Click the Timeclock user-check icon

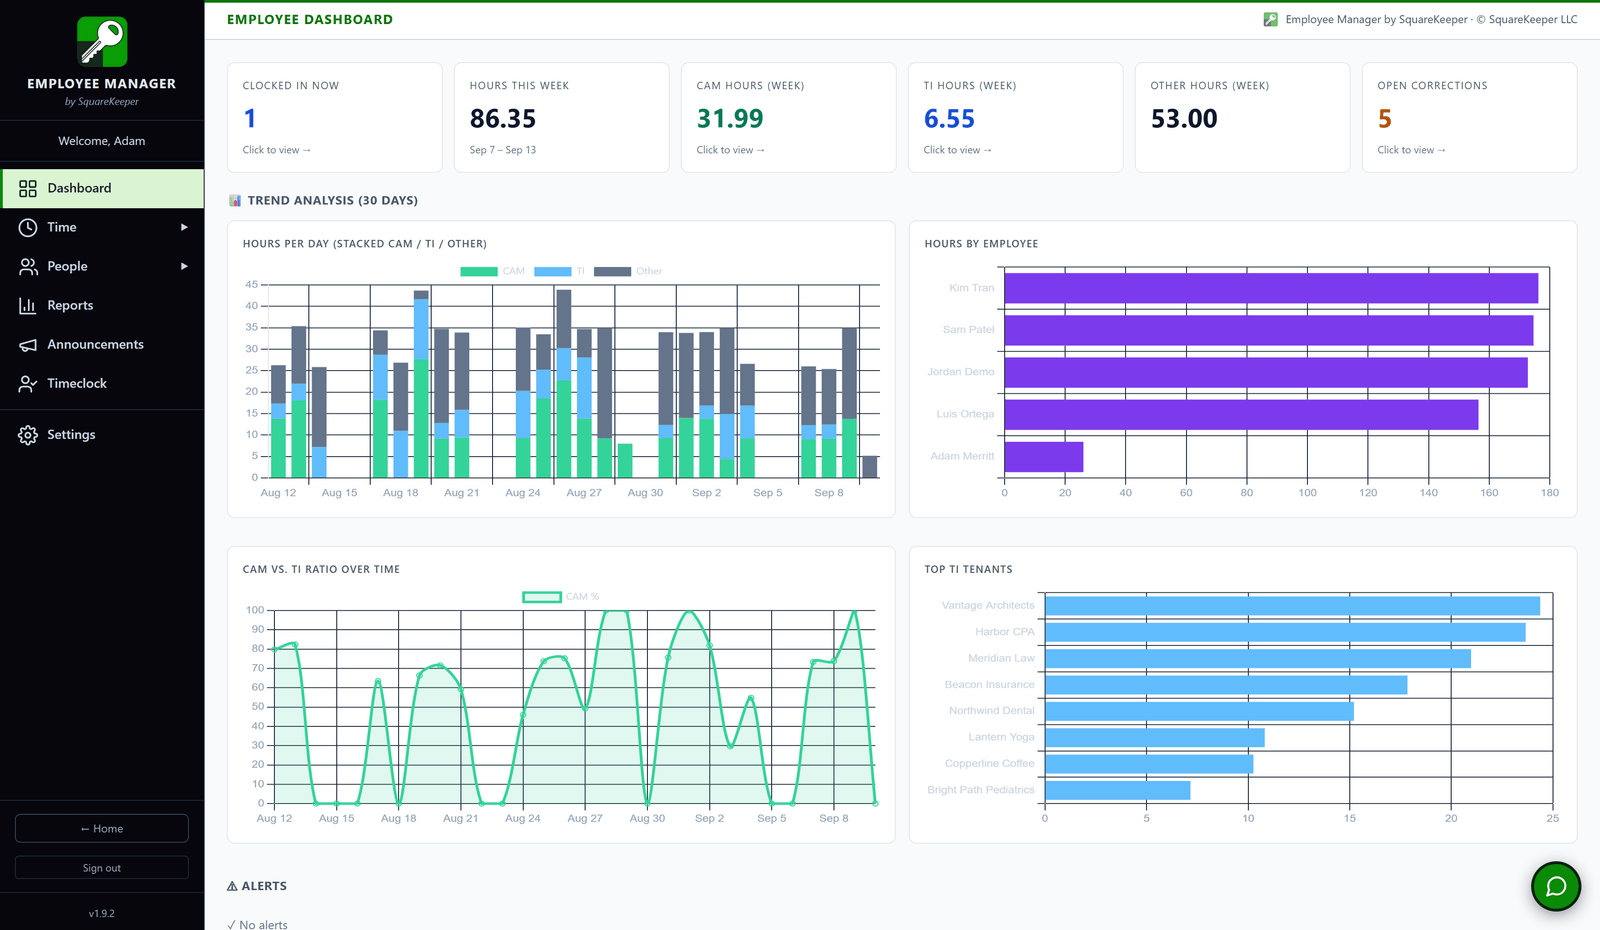pyautogui.click(x=28, y=383)
